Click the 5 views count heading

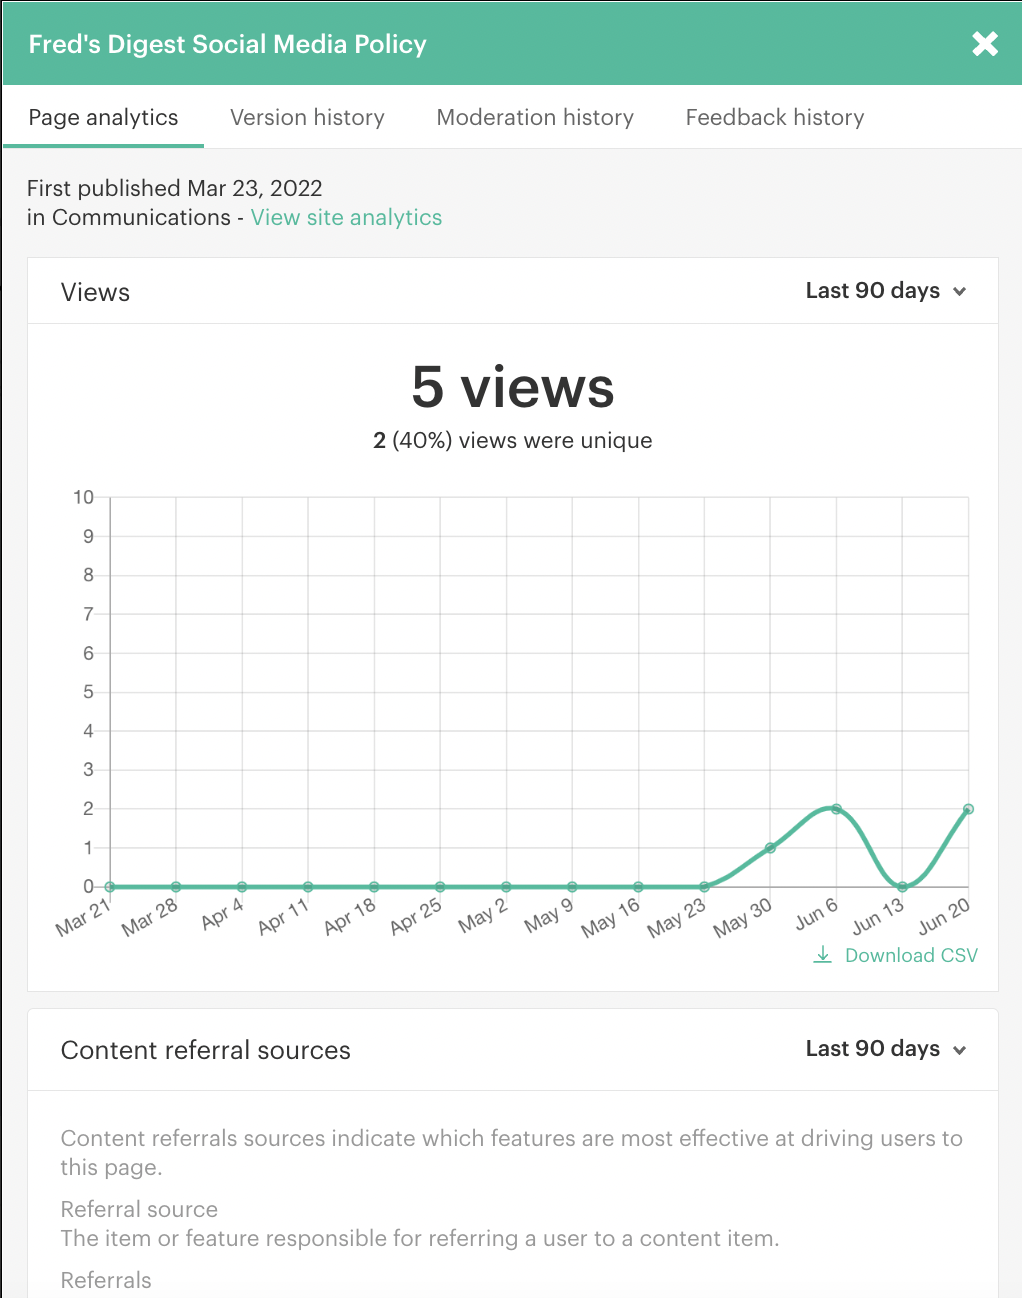[x=512, y=388]
